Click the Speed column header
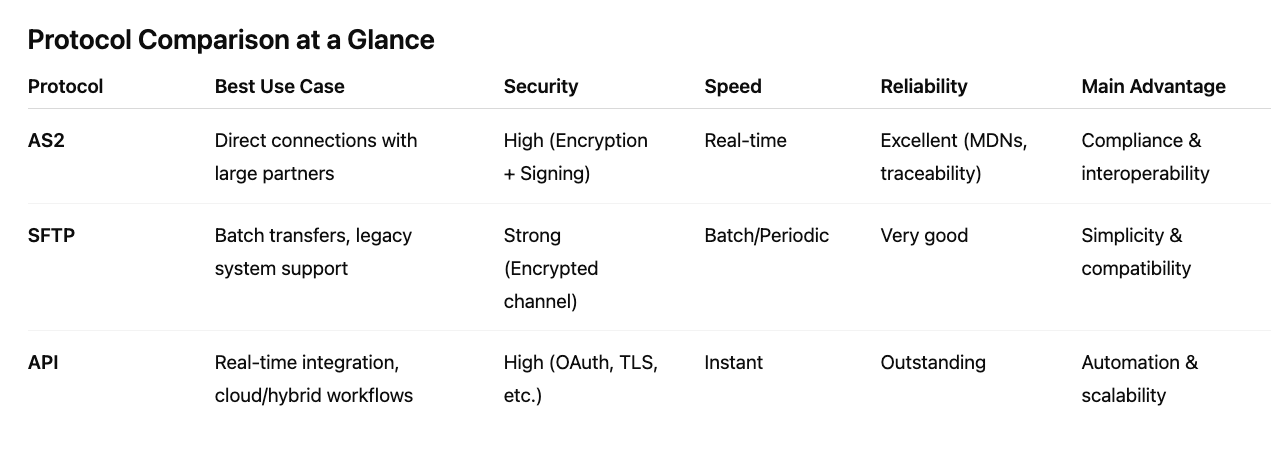The width and height of the screenshot is (1286, 457). (x=732, y=87)
